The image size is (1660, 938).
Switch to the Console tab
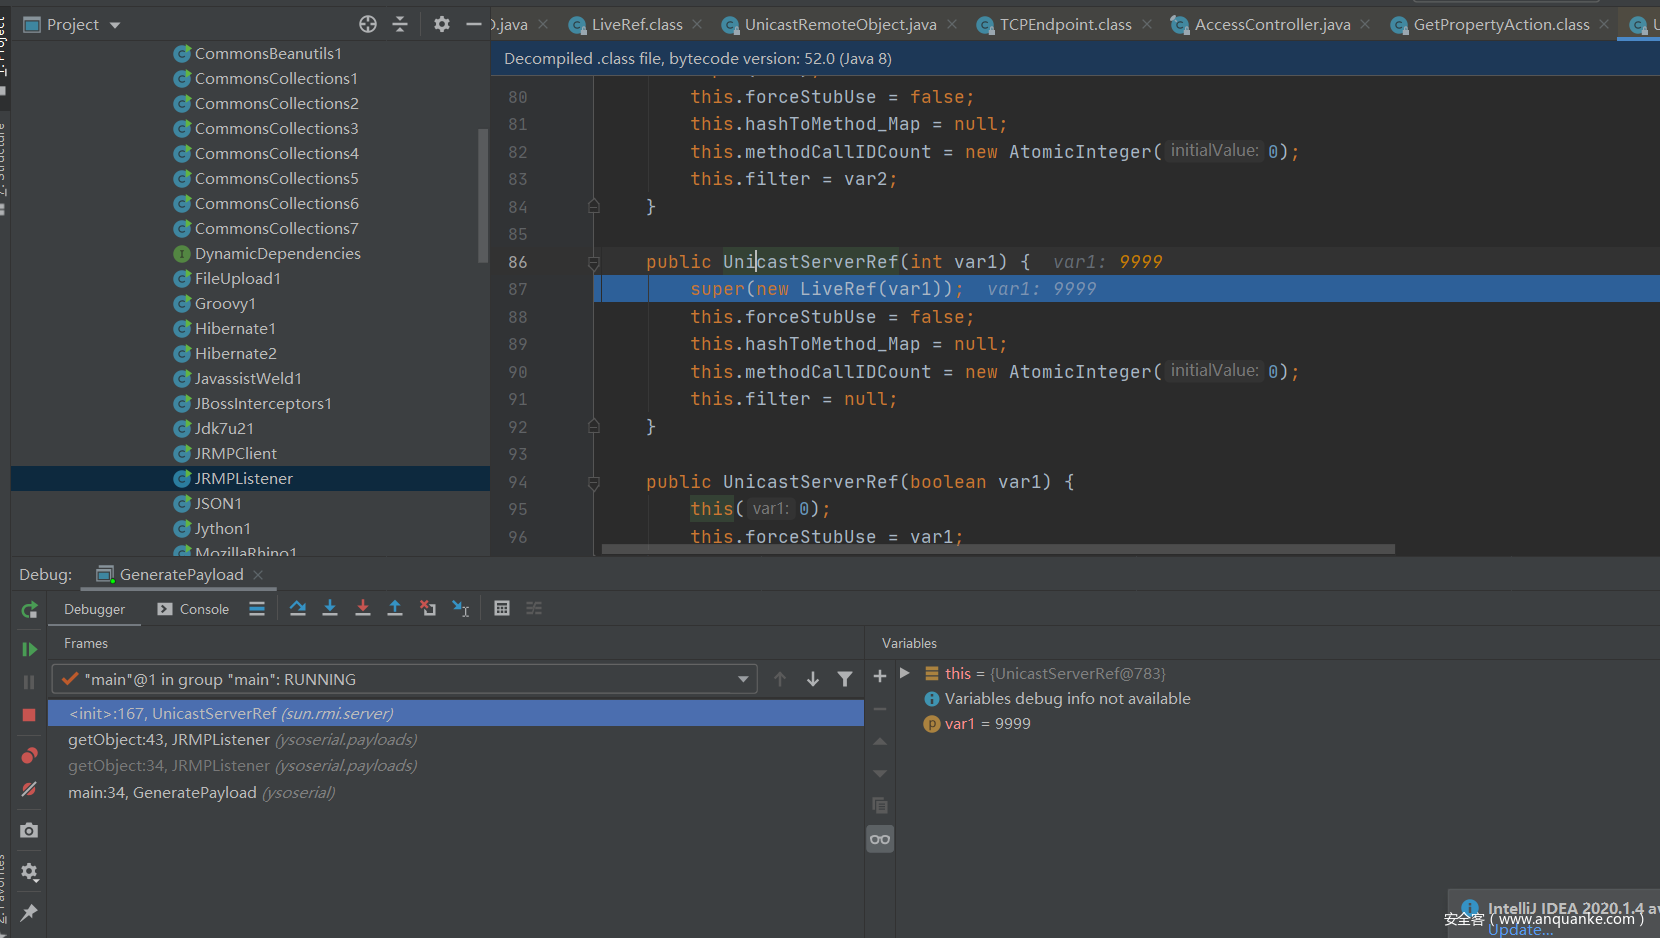click(194, 609)
